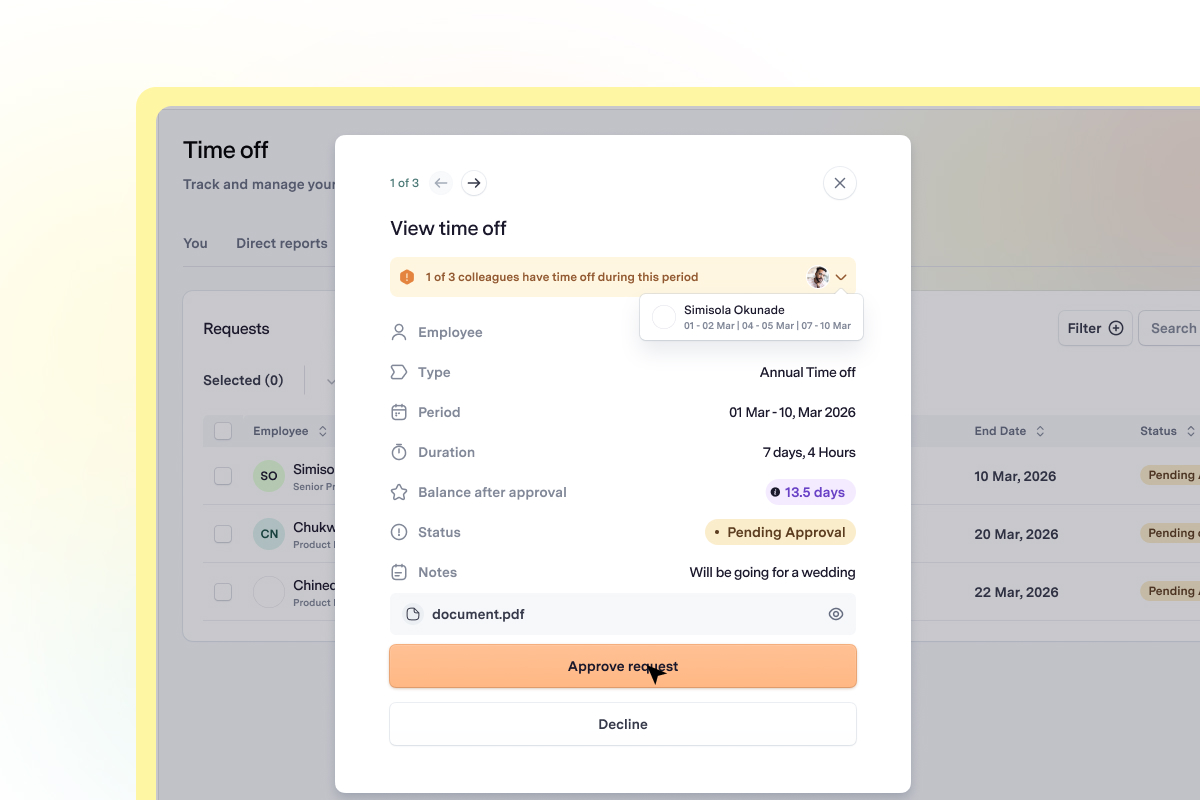Image resolution: width=1200 pixels, height=800 pixels.
Task: Toggle the select-all header checkbox
Action: [223, 431]
